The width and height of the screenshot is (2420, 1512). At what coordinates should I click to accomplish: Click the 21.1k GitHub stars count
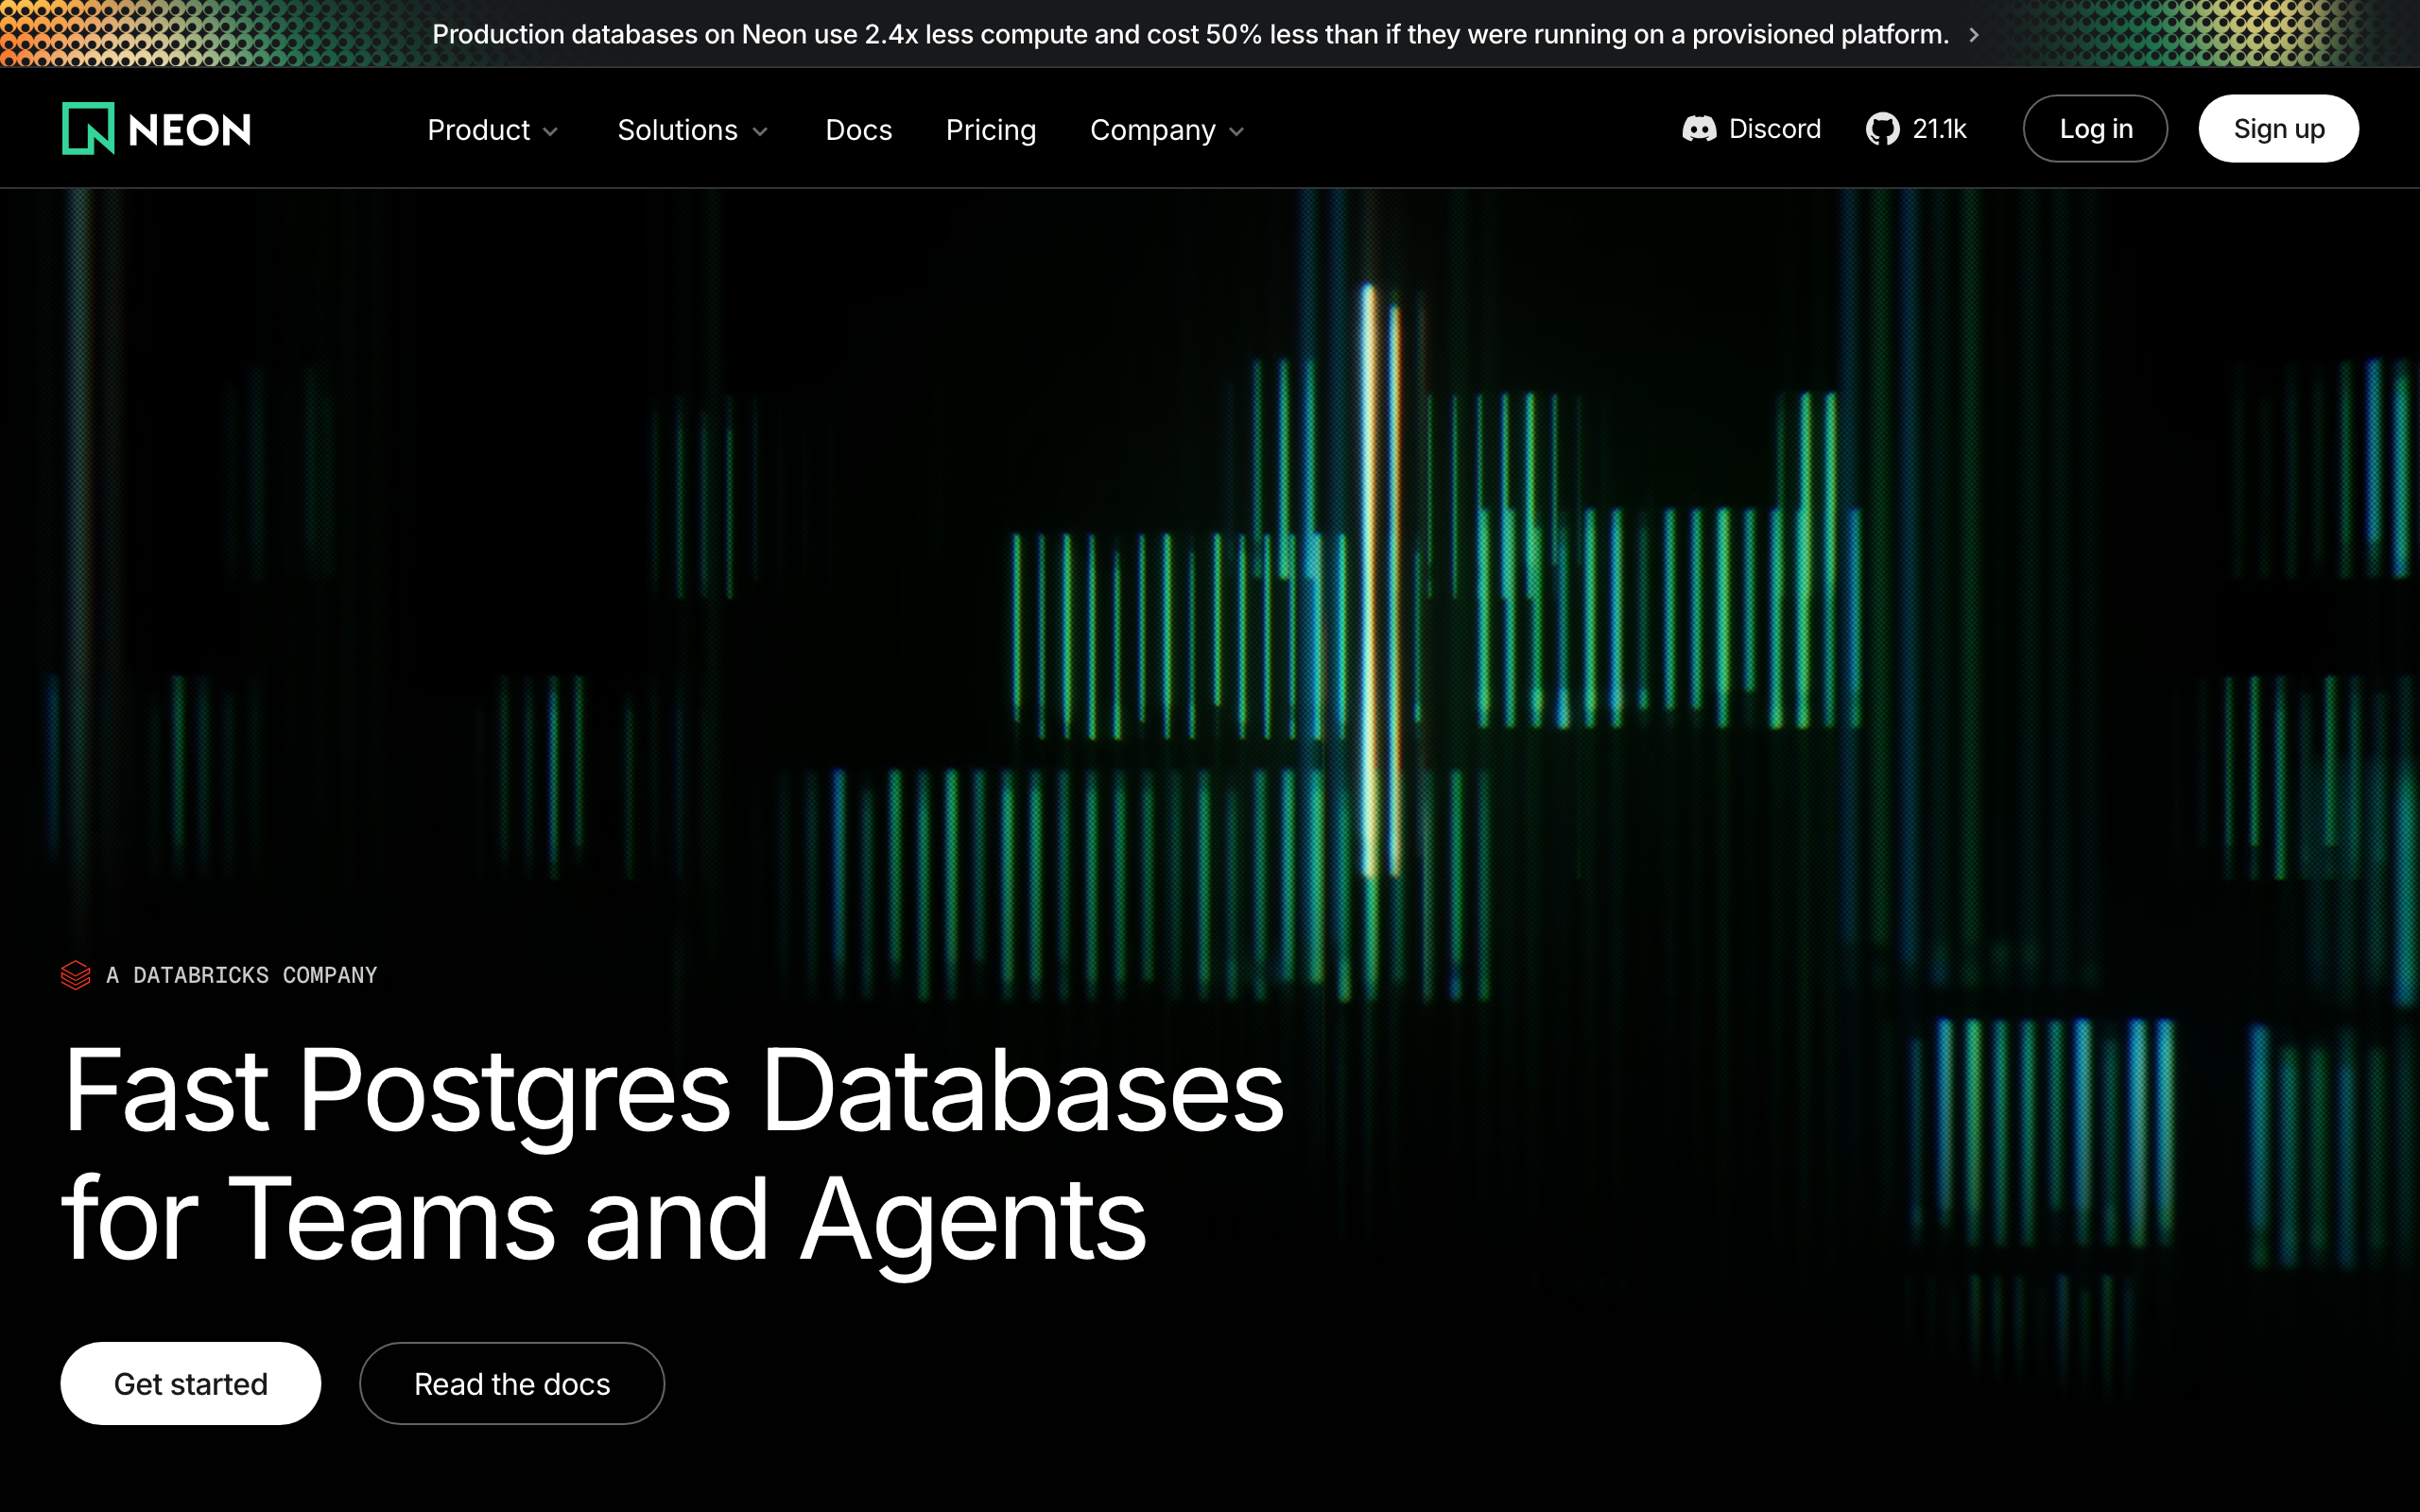pyautogui.click(x=1939, y=129)
